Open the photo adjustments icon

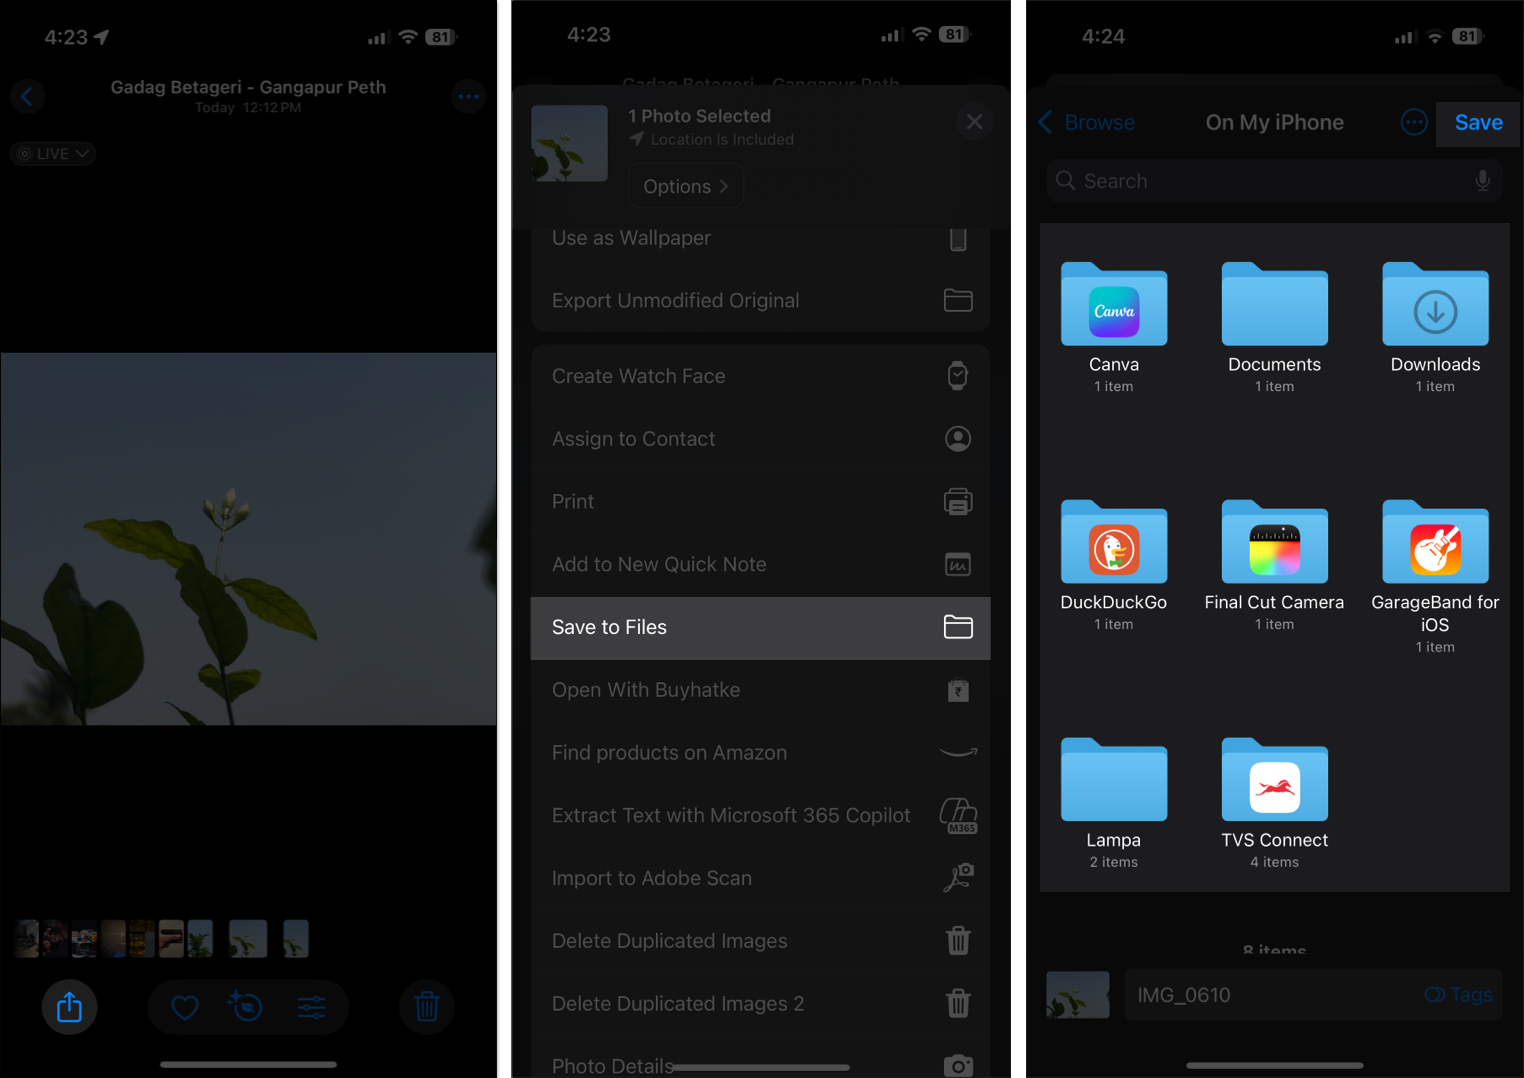(313, 1007)
